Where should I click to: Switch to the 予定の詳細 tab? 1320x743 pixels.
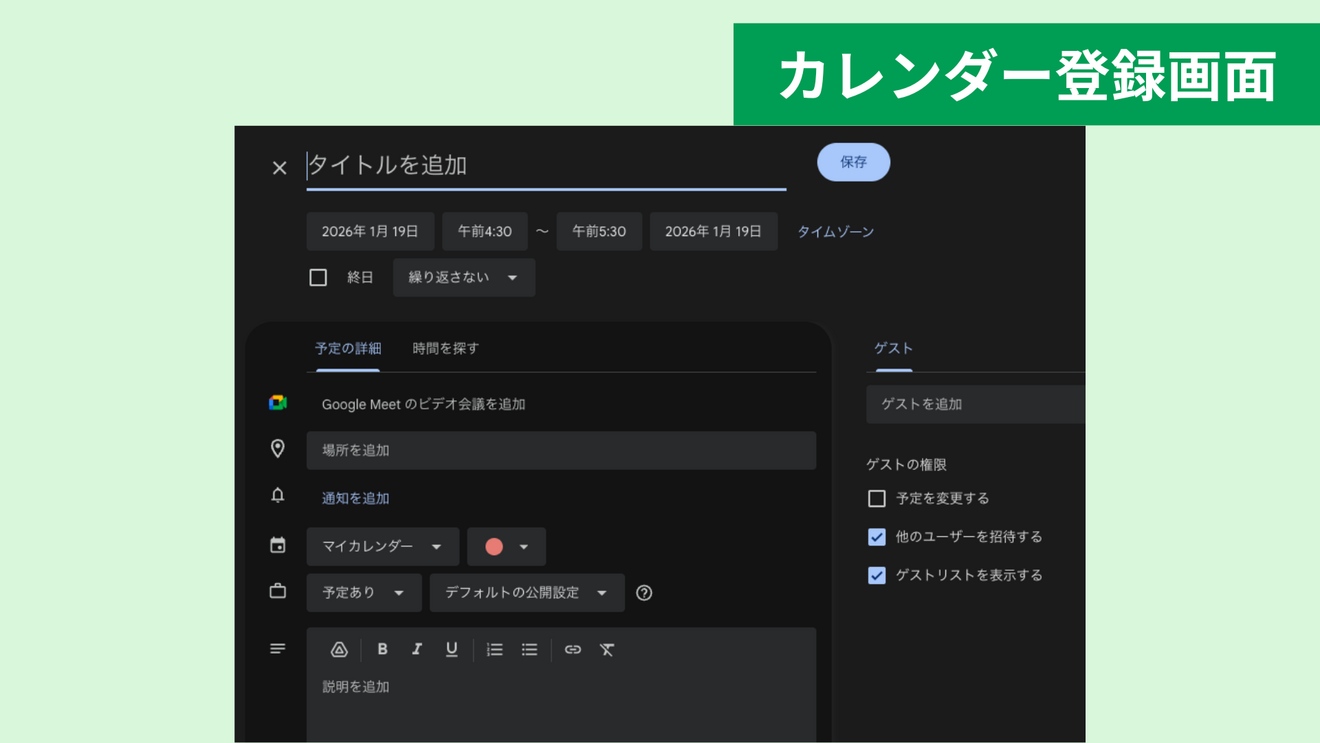point(348,348)
